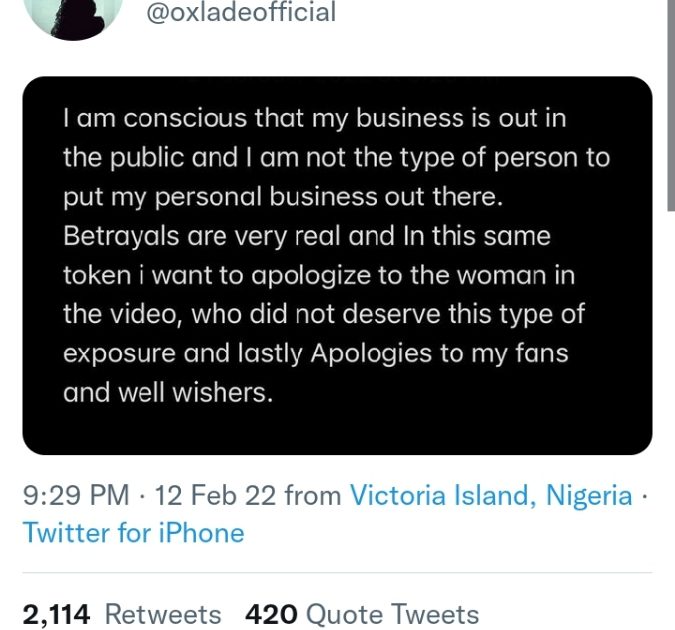
Task: Open the @oxladeofficial profile handle
Action: click(240, 13)
